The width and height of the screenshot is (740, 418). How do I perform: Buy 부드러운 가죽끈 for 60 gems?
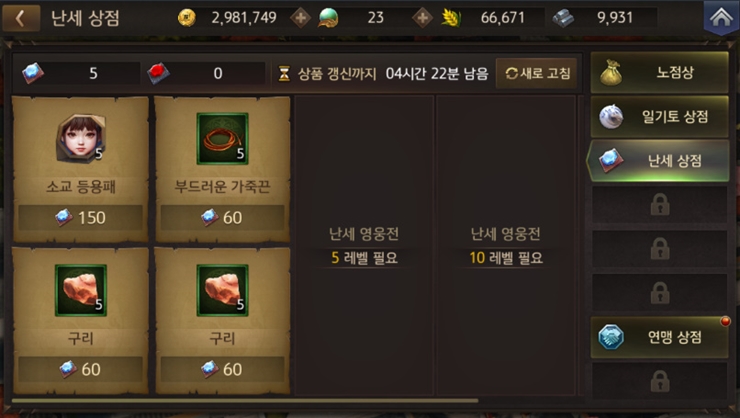click(222, 217)
